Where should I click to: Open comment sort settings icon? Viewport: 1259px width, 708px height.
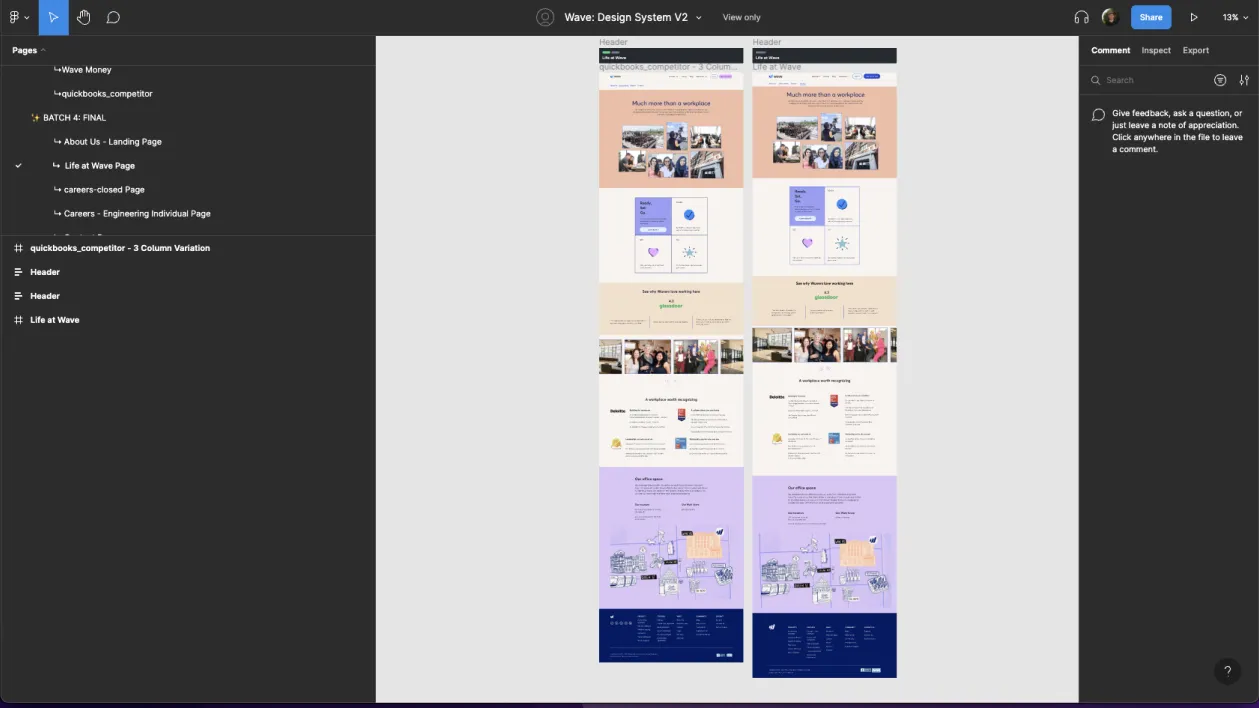(x=1244, y=80)
